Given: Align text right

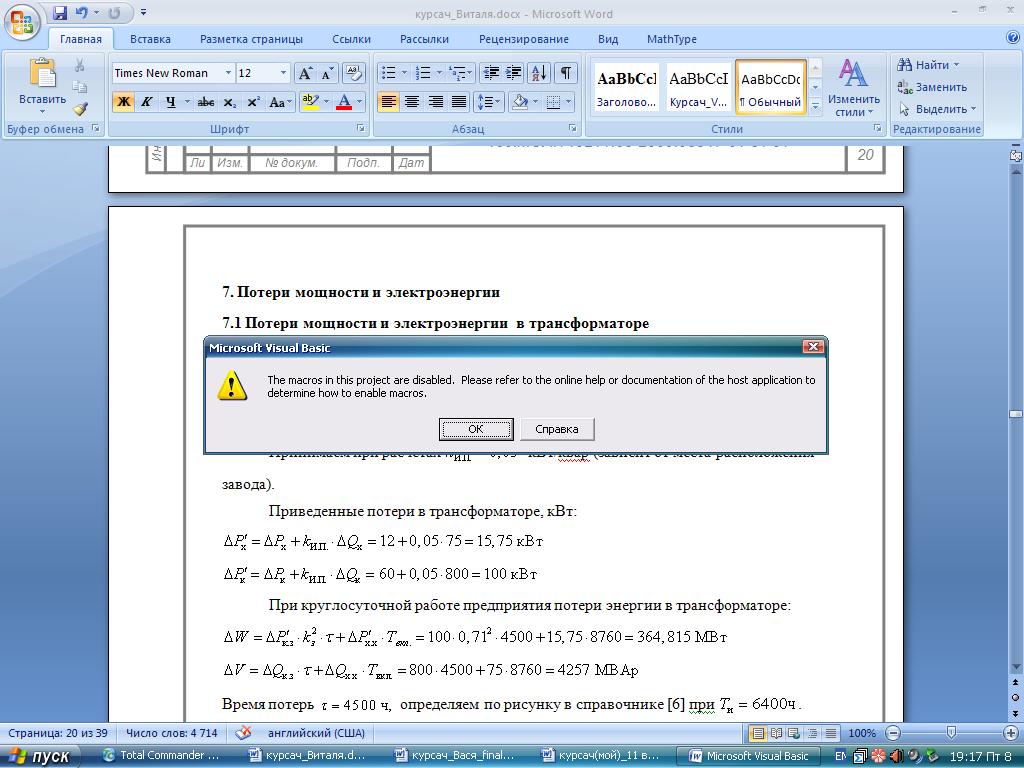Looking at the screenshot, I should tap(436, 102).
